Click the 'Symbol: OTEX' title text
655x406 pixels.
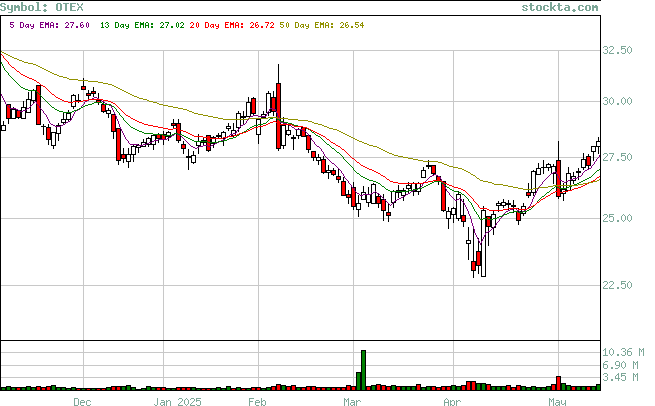(x=42, y=7)
